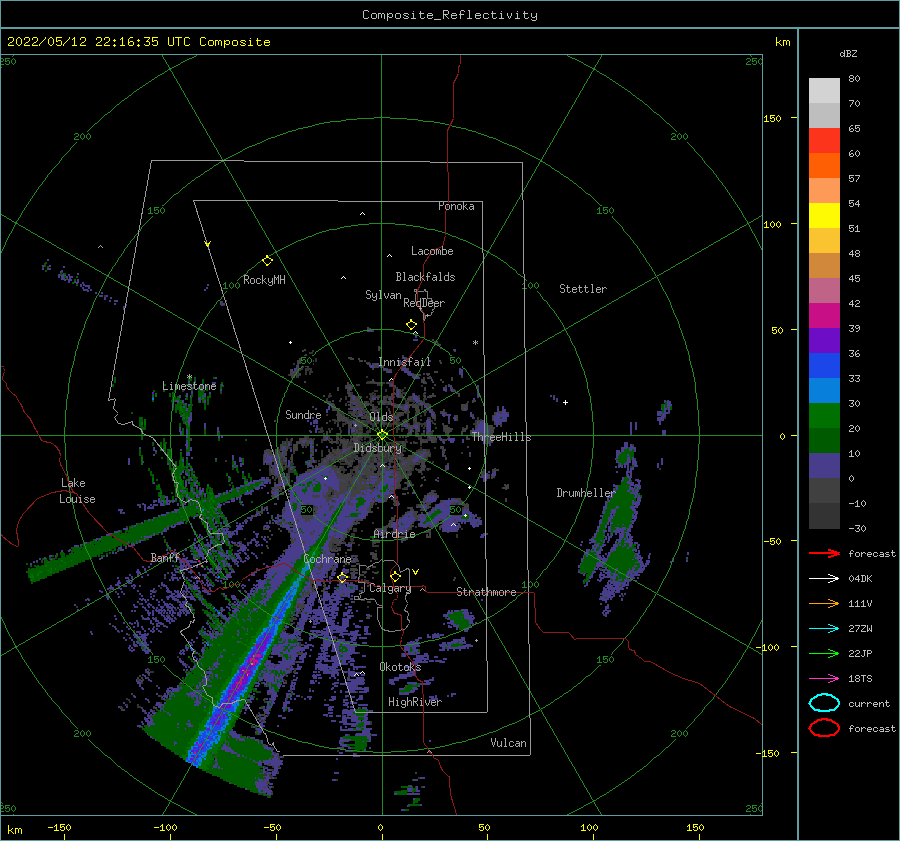Click the HighRiver label
Viewport: 900px width, 841px height.
415,702
